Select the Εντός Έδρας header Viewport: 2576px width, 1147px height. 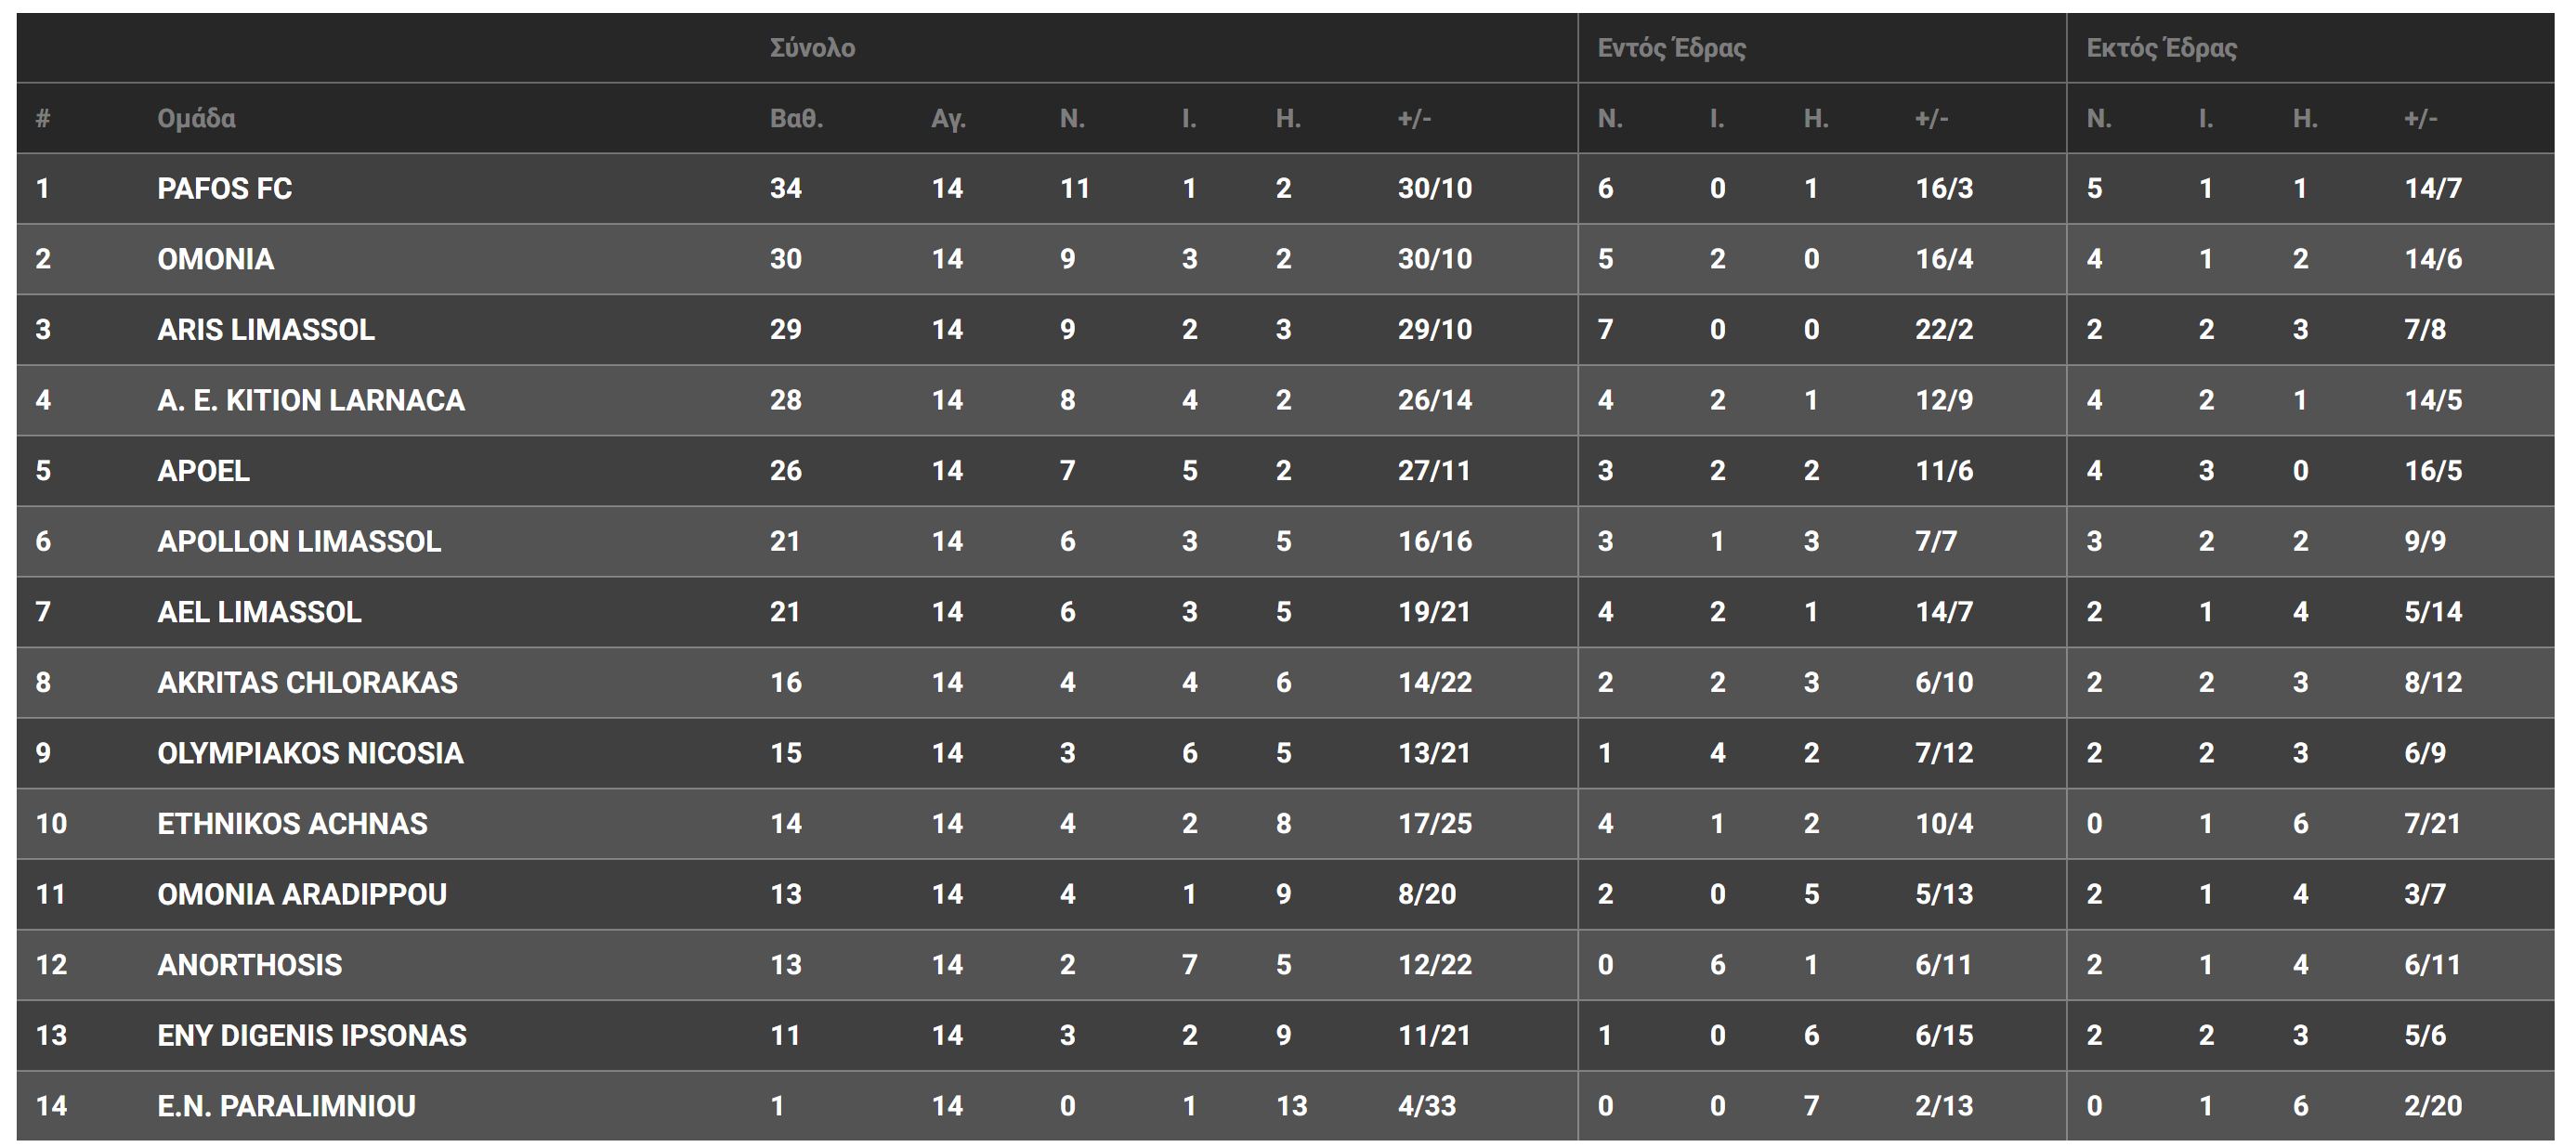point(1671,48)
